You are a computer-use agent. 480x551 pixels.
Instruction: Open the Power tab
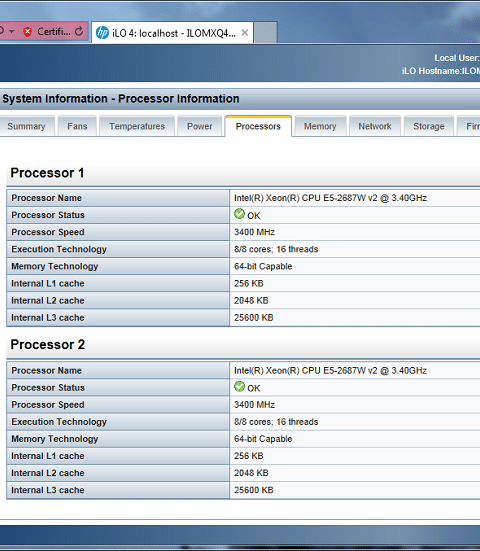point(199,126)
